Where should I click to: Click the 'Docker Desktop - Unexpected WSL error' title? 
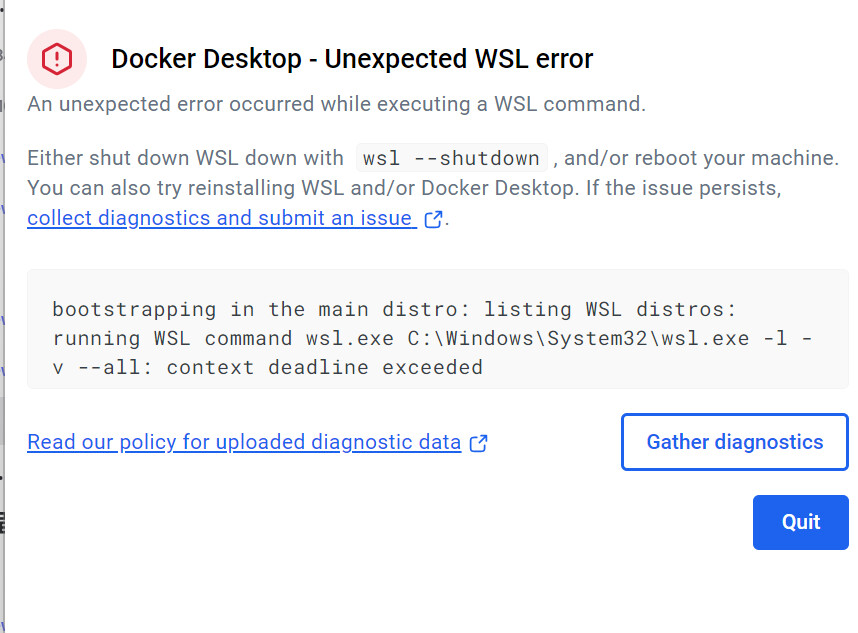point(352,59)
